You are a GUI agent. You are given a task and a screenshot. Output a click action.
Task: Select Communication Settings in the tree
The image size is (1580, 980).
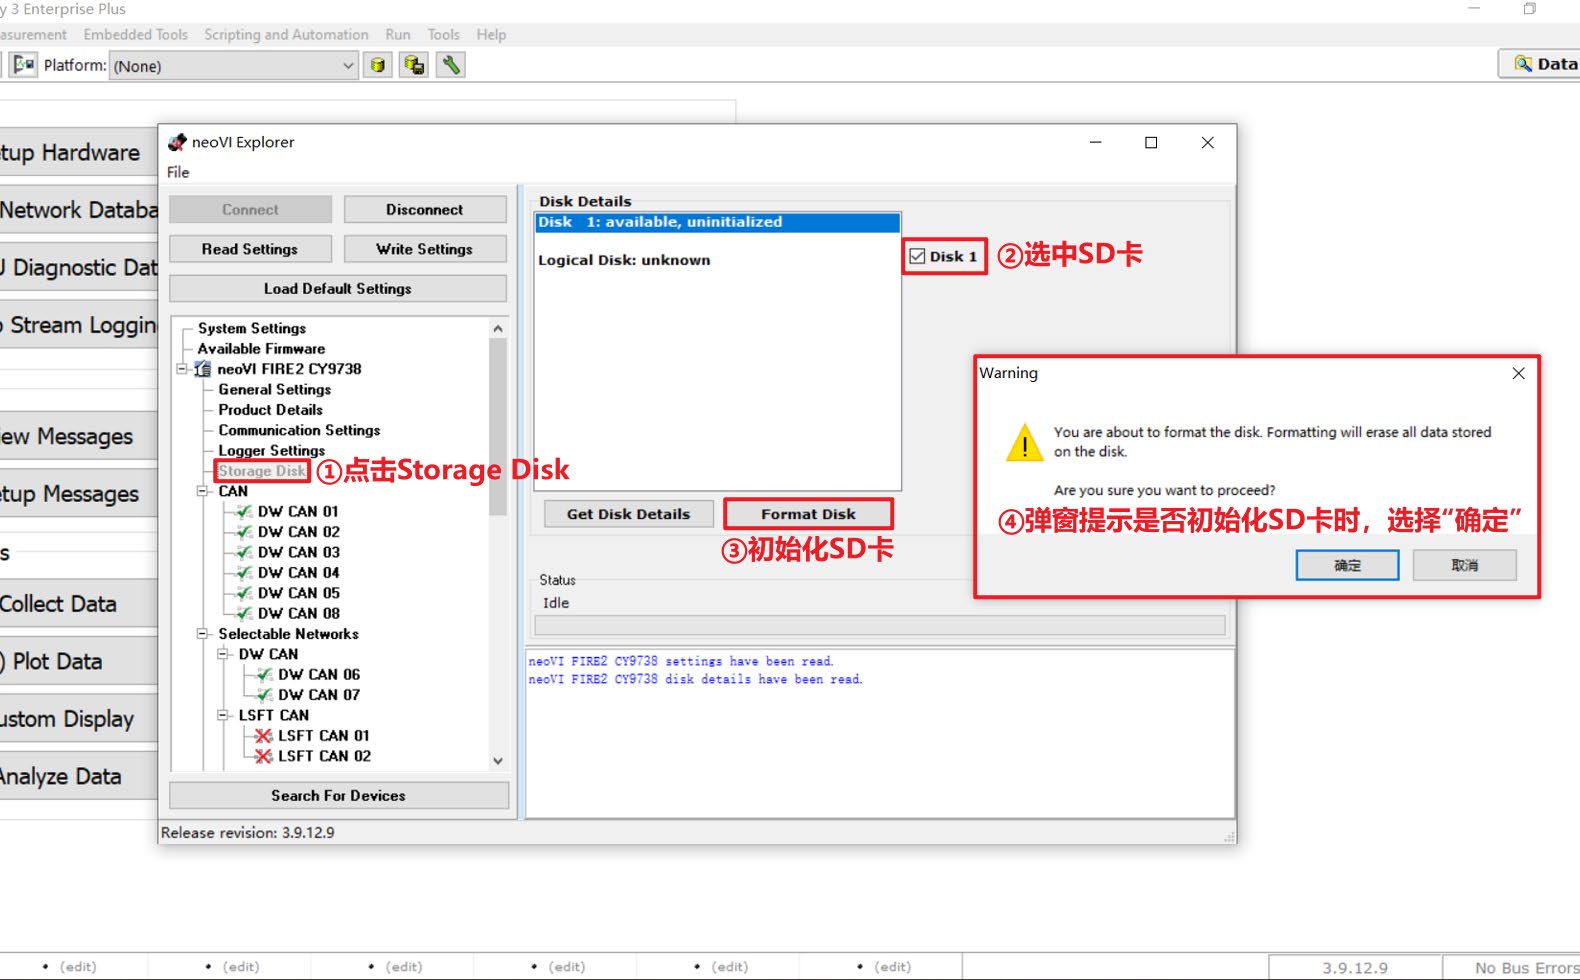pyautogui.click(x=300, y=430)
